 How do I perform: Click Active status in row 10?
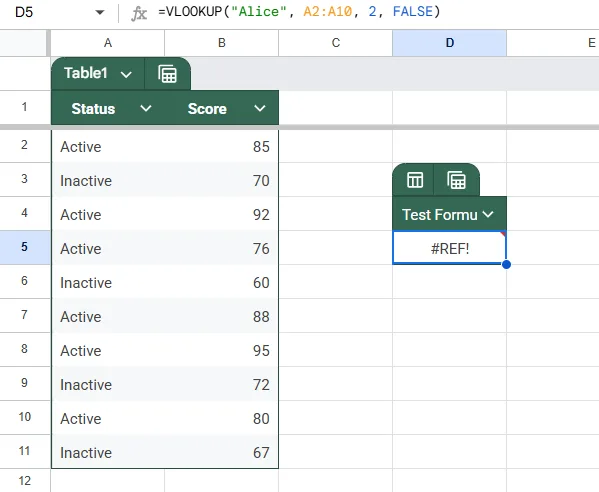click(108, 418)
